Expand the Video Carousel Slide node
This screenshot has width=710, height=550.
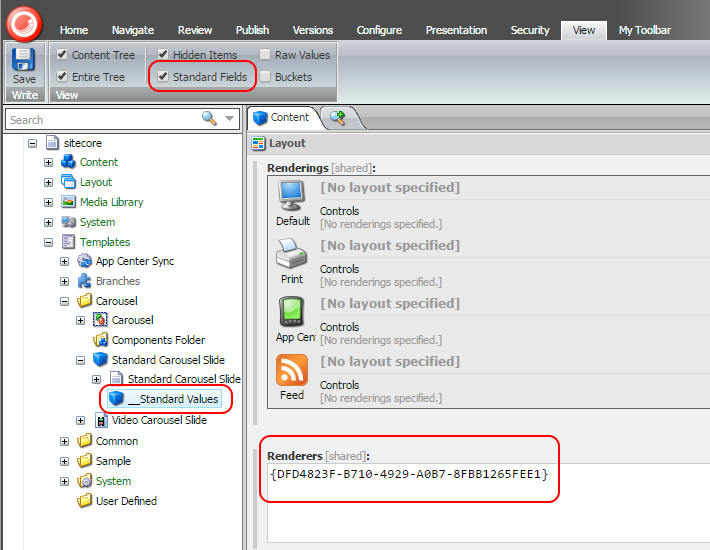[80, 421]
